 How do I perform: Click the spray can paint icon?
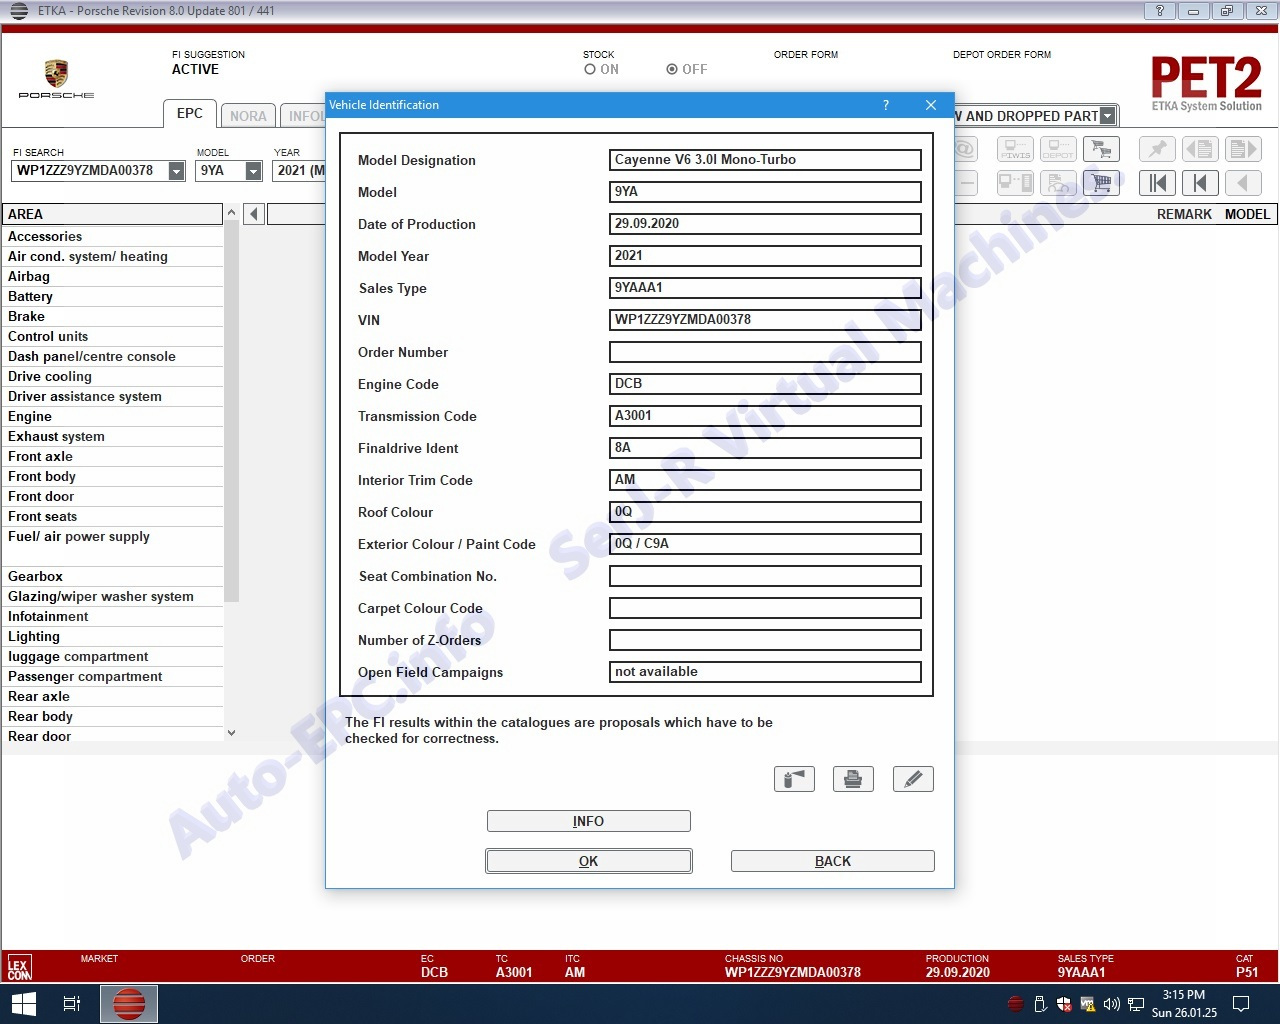pos(794,779)
